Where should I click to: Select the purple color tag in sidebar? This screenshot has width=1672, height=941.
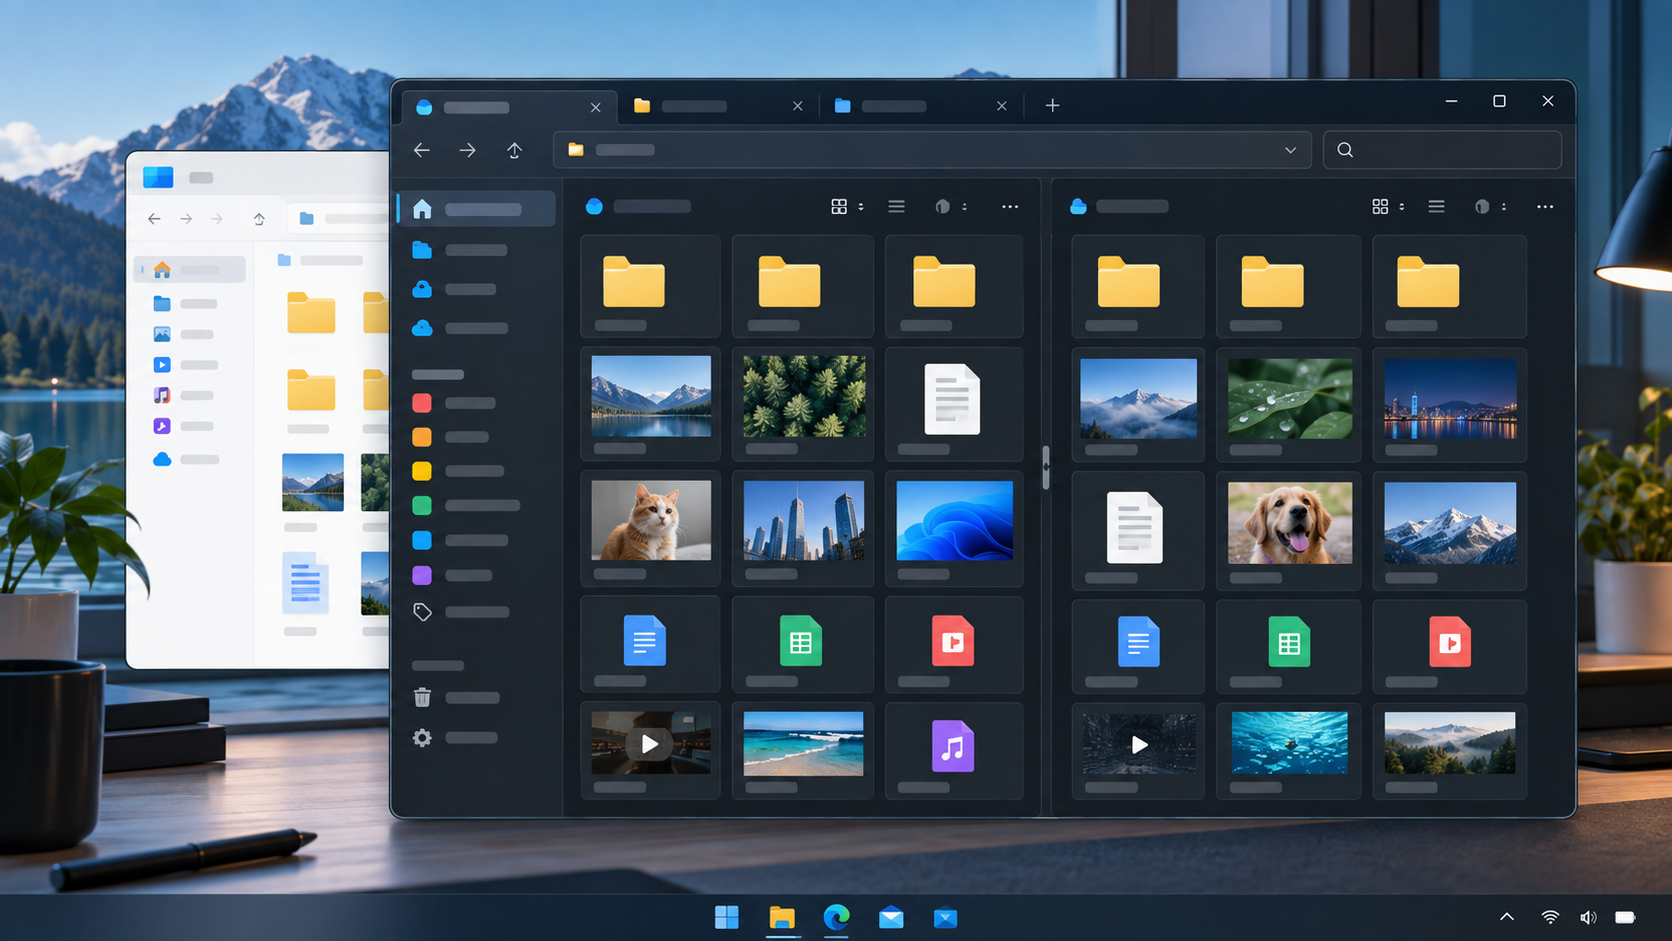point(422,575)
